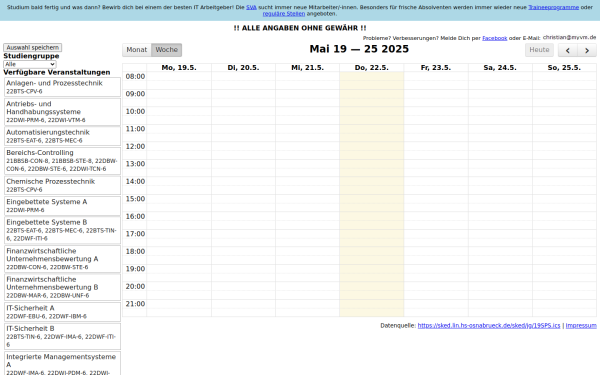Click the Do, 22.5. column header
Screen dimensions: 600x375
(372, 68)
